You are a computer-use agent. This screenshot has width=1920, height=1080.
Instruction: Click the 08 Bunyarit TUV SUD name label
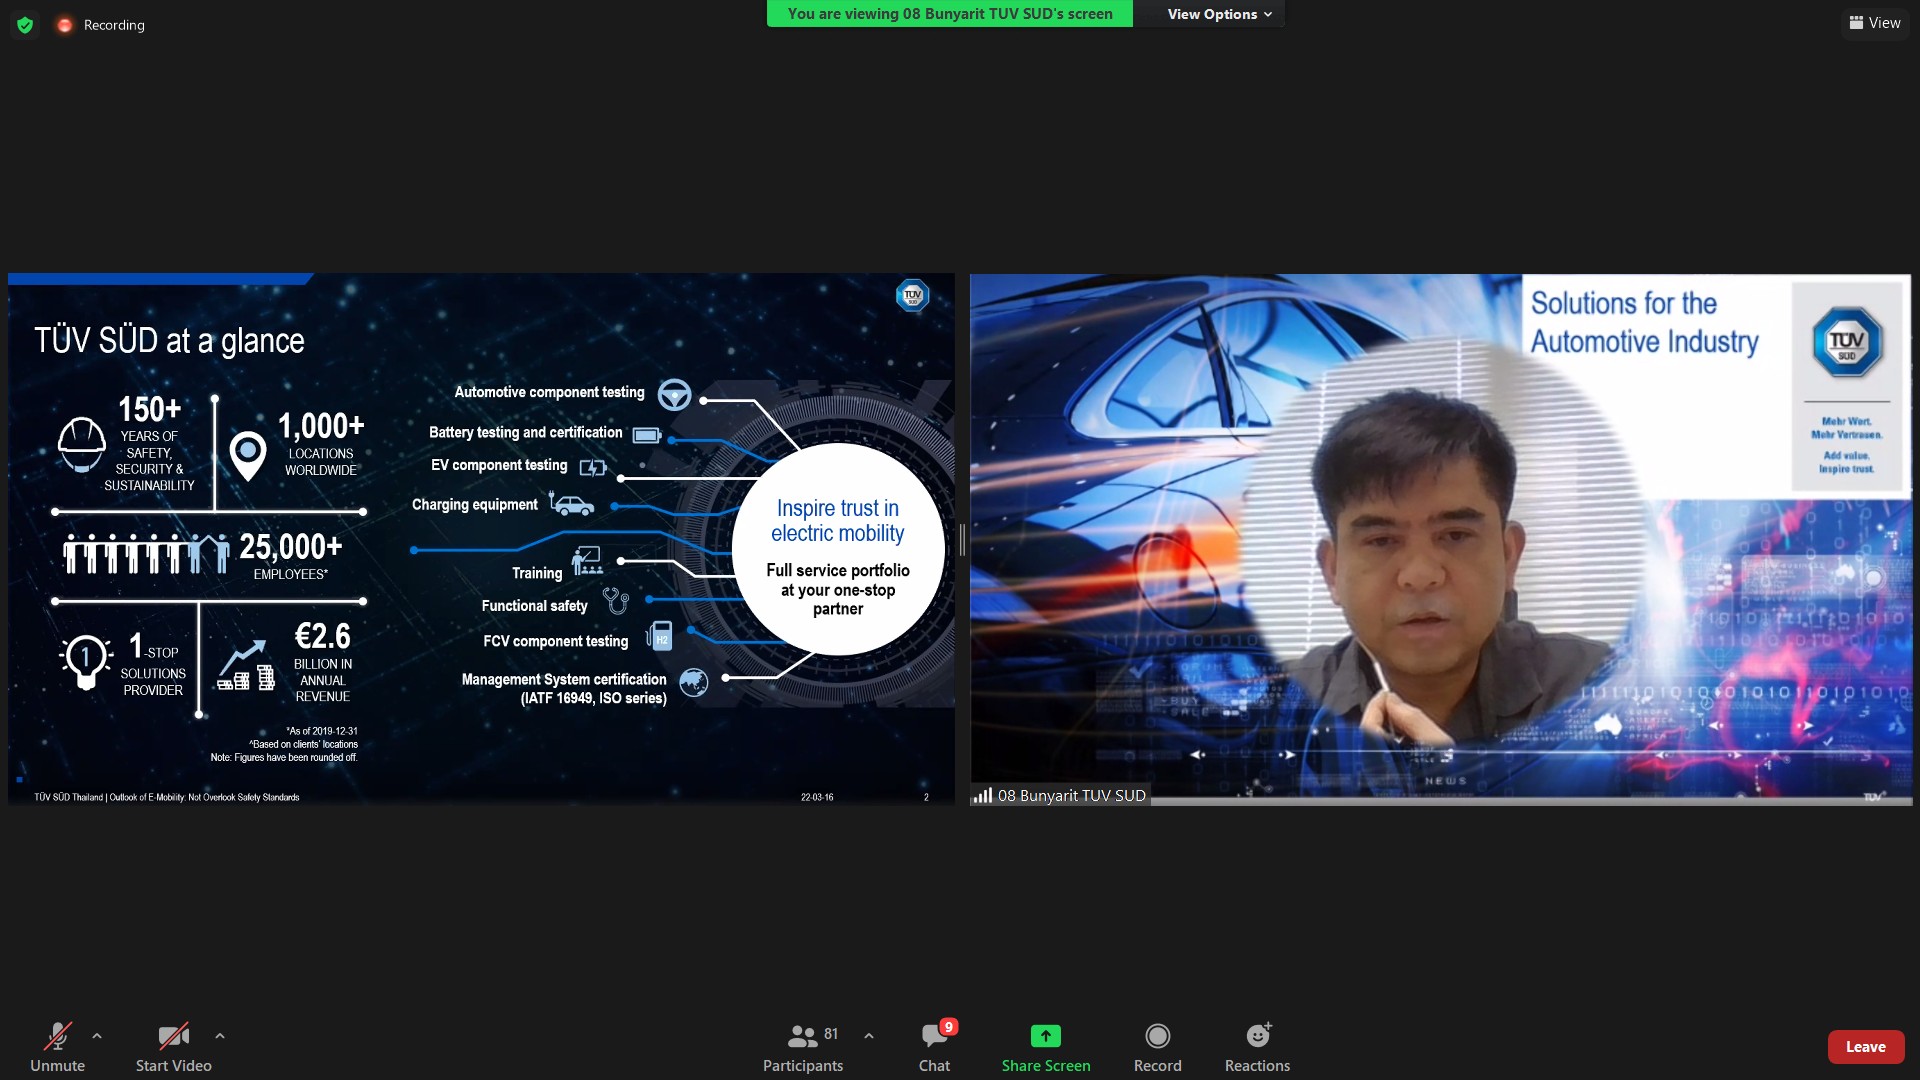(x=1071, y=796)
